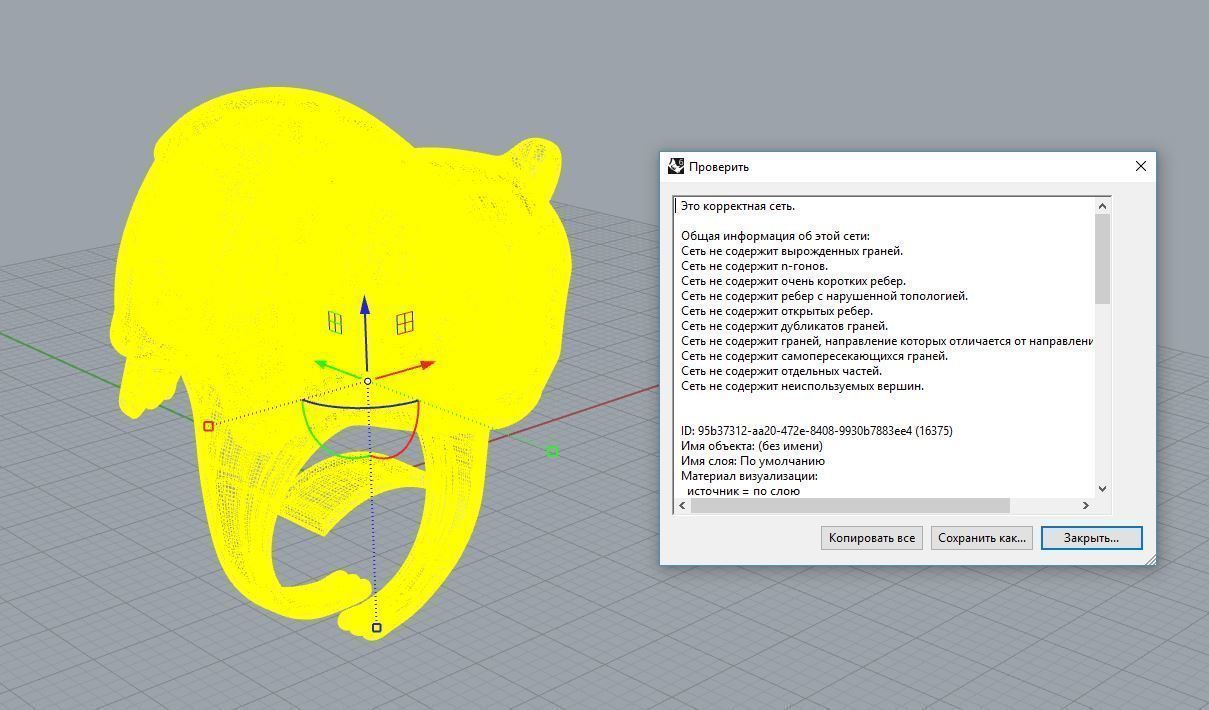Click the line 'Сеть не содержит отдельных частей.'

click(x=781, y=371)
